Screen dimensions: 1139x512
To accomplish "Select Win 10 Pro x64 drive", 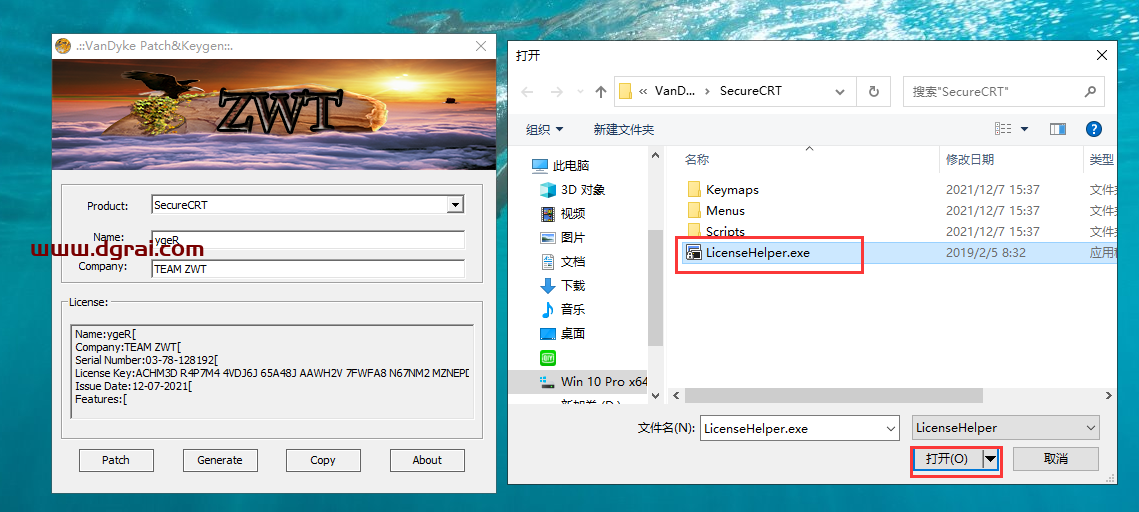I will (x=593, y=381).
